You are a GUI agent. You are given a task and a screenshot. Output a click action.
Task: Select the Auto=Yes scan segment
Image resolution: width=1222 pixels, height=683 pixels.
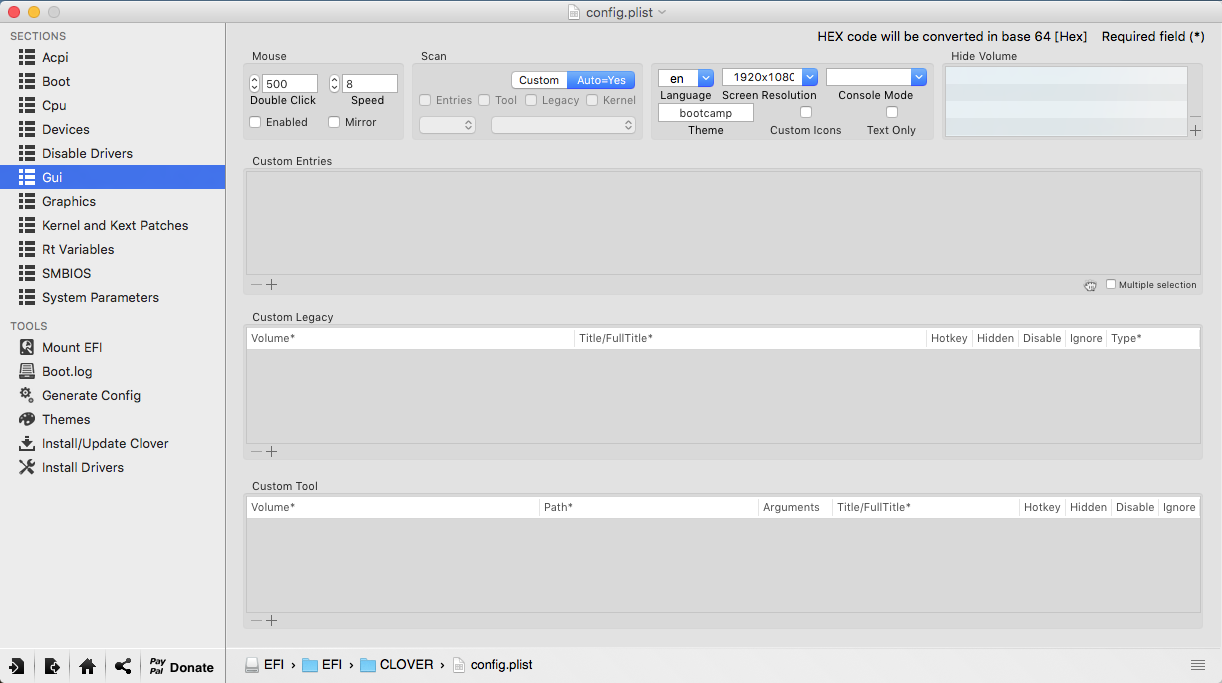[x=601, y=80]
